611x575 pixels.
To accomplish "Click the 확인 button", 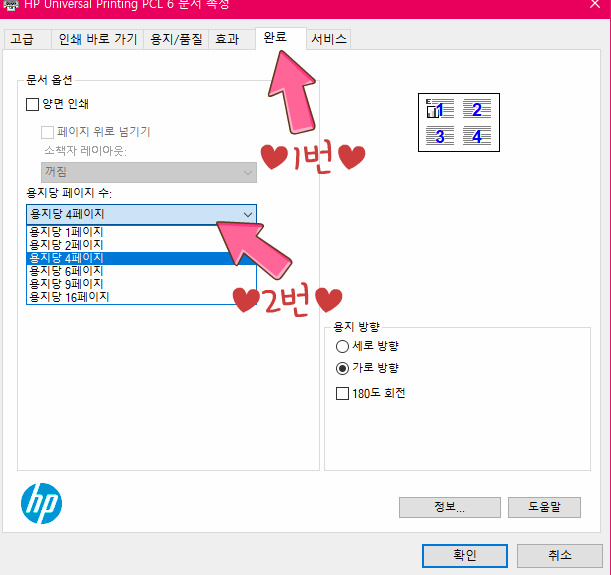I will [x=465, y=556].
